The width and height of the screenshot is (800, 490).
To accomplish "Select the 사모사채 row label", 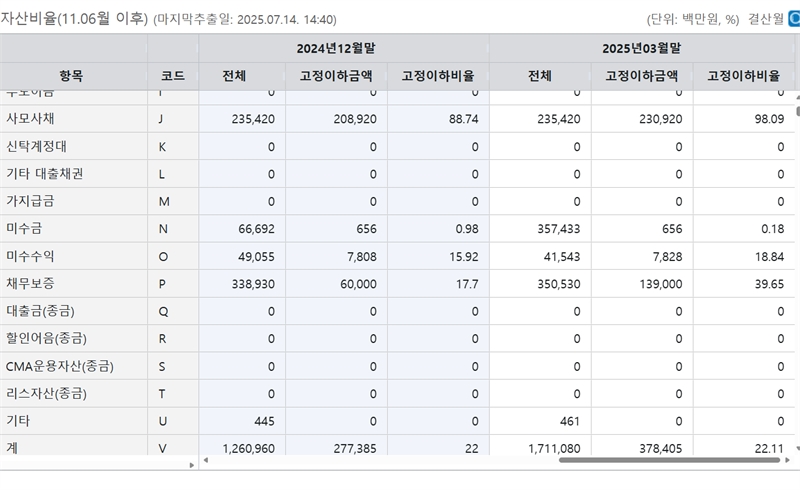I will coord(33,119).
